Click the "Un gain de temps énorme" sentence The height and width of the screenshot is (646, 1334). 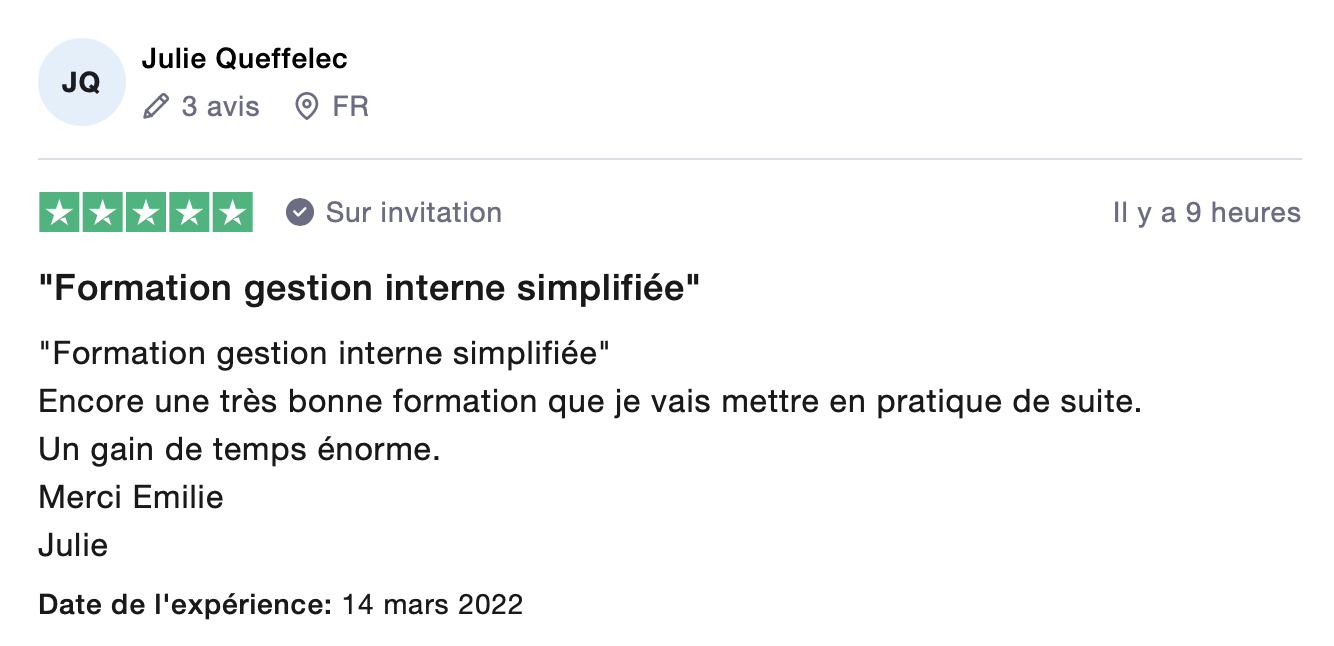[239, 449]
